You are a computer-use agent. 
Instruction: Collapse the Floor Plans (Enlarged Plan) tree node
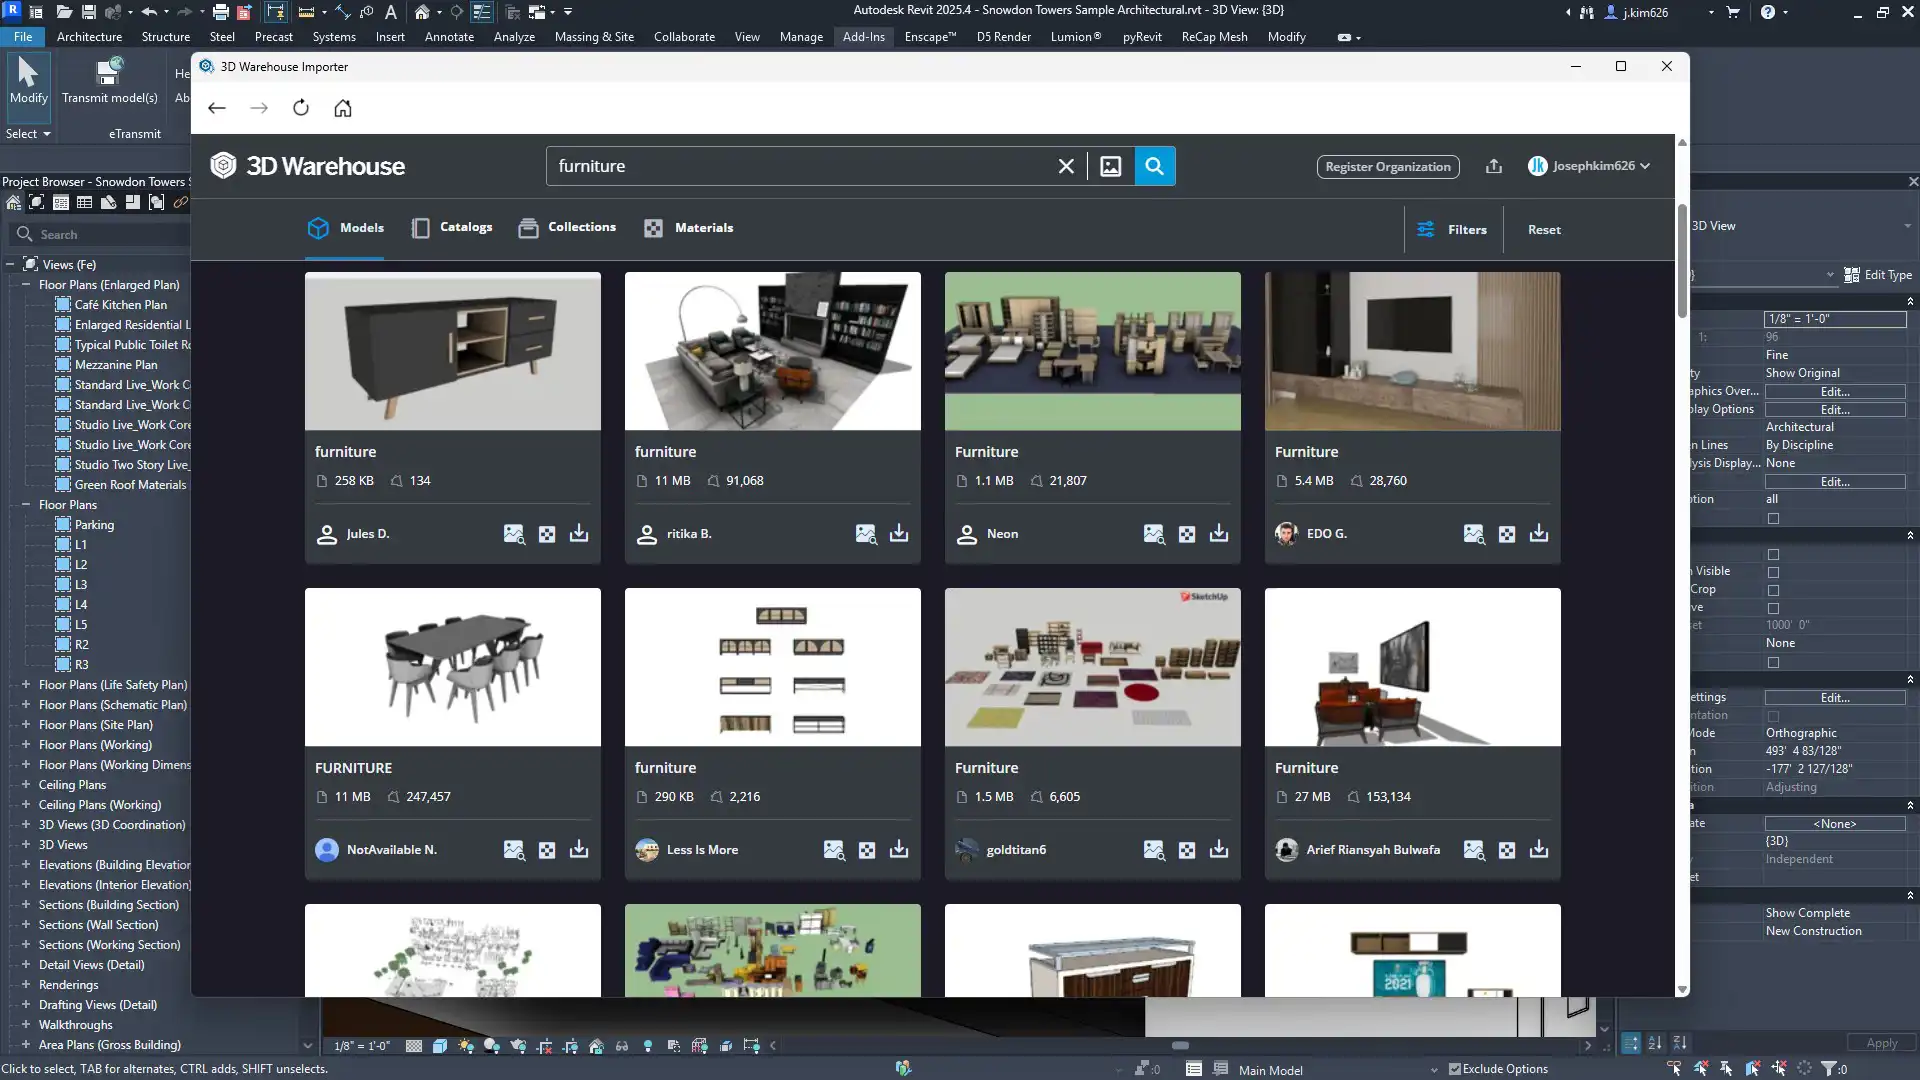click(25, 284)
